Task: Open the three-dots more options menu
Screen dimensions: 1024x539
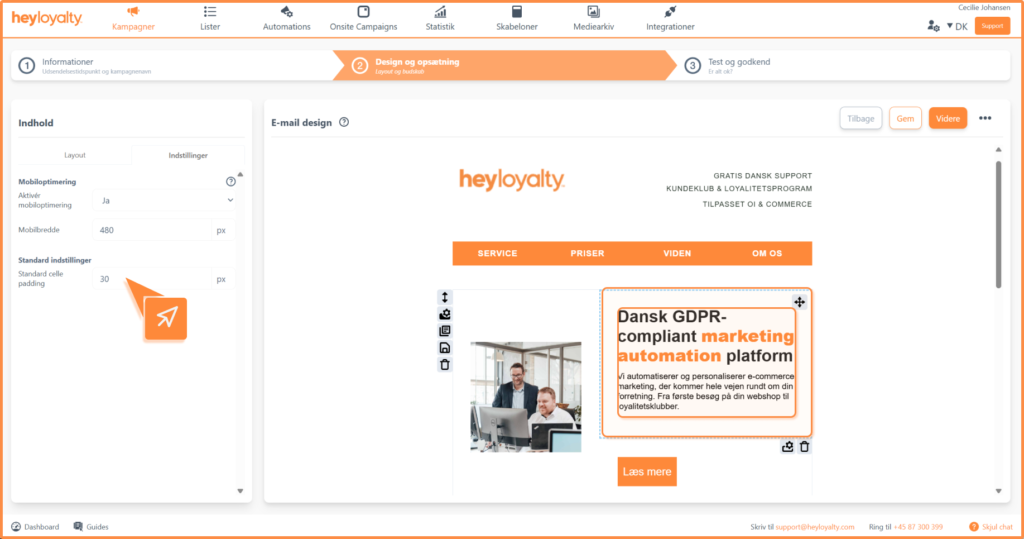Action: 985,118
